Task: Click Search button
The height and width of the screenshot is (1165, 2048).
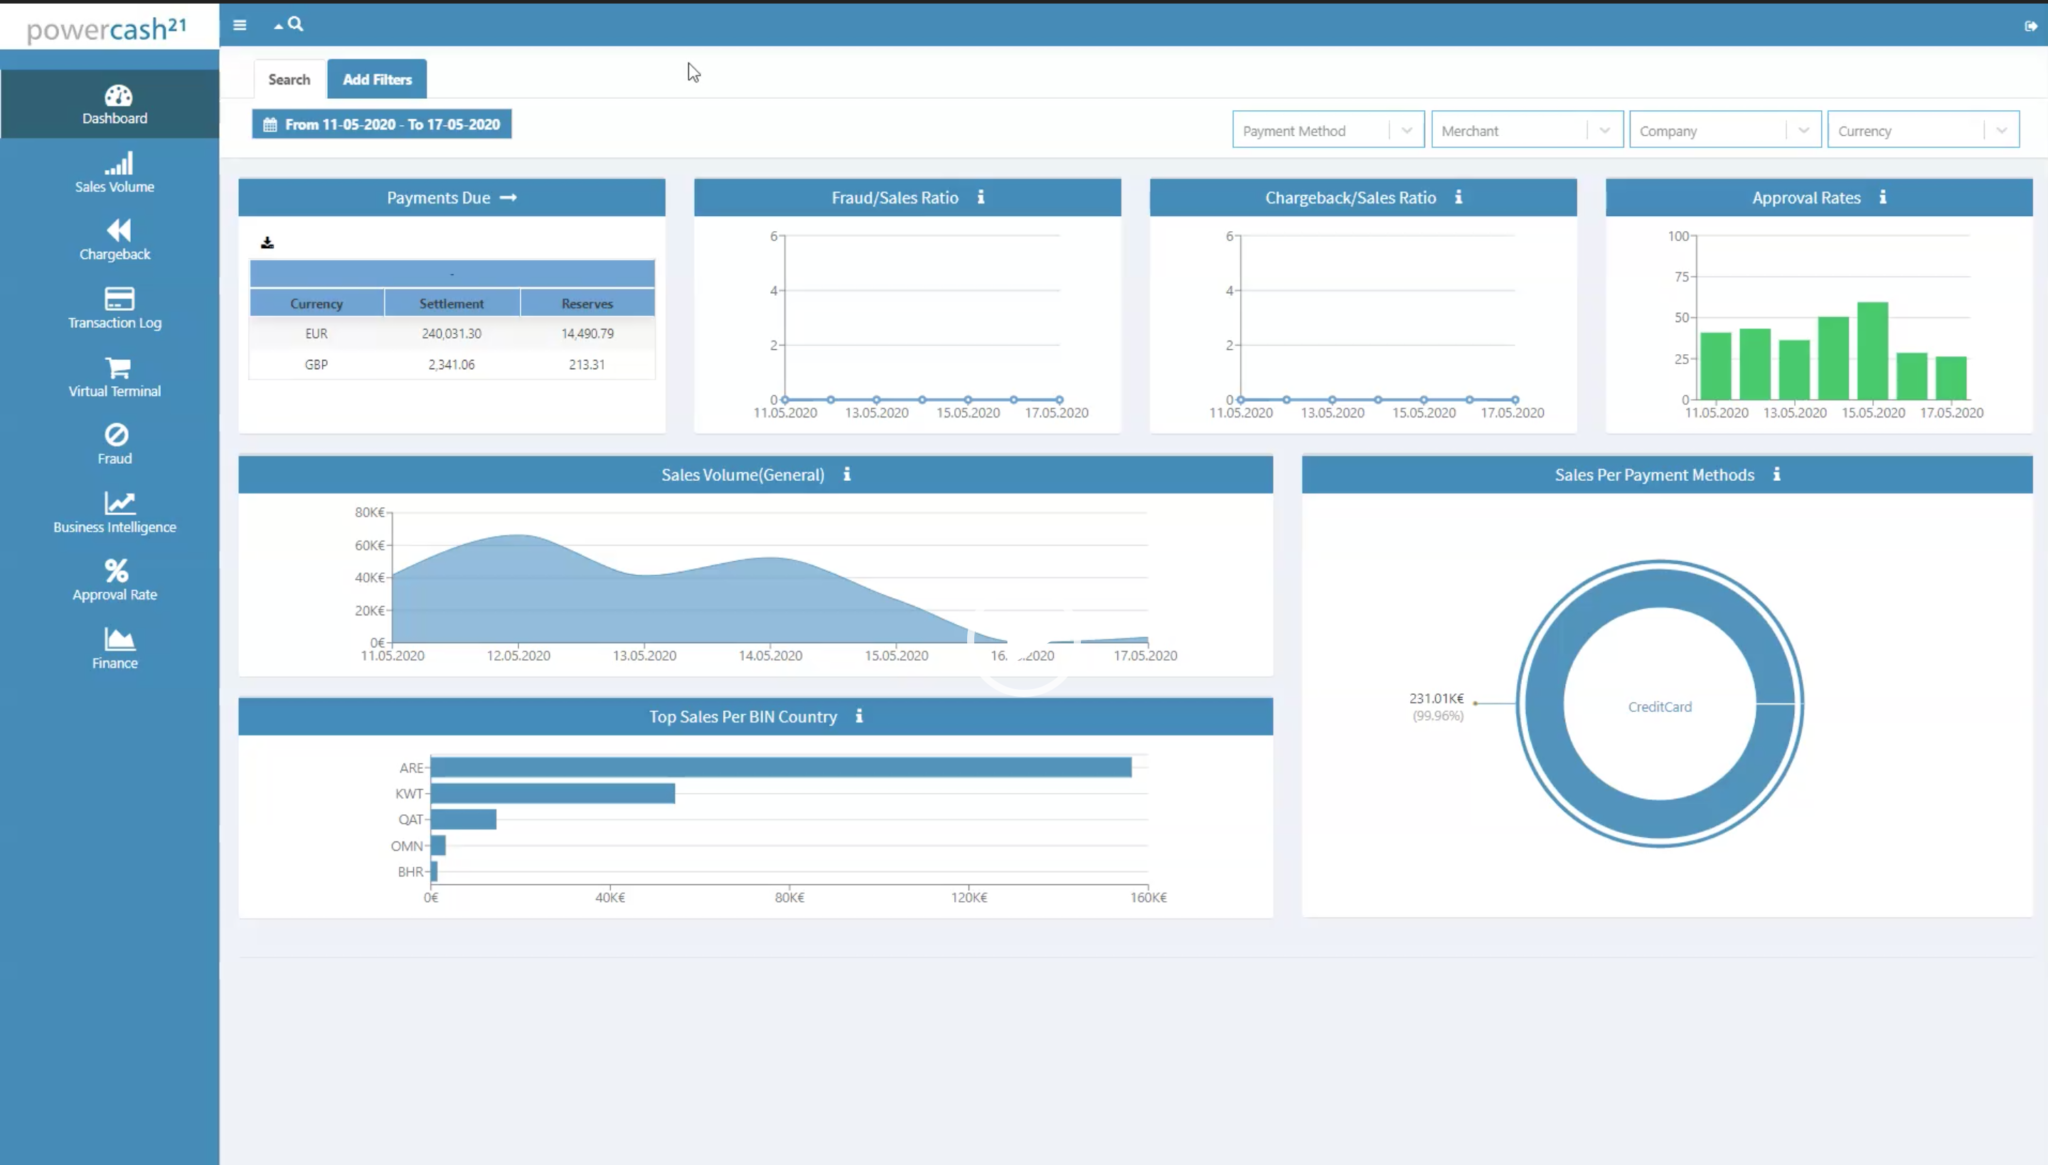Action: (288, 79)
